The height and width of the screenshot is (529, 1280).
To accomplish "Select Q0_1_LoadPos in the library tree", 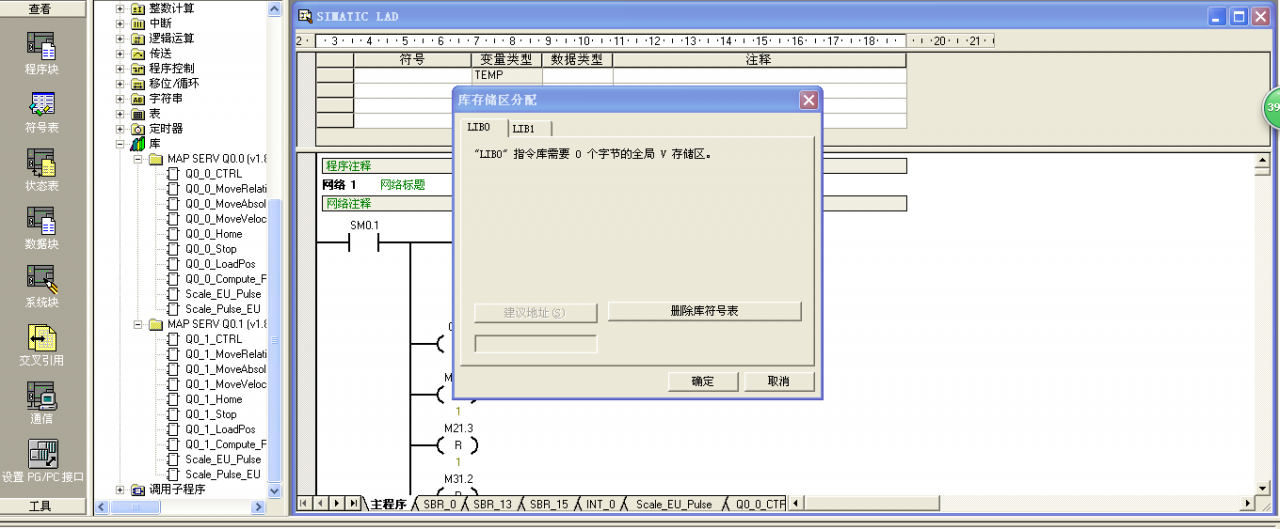I will [220, 429].
